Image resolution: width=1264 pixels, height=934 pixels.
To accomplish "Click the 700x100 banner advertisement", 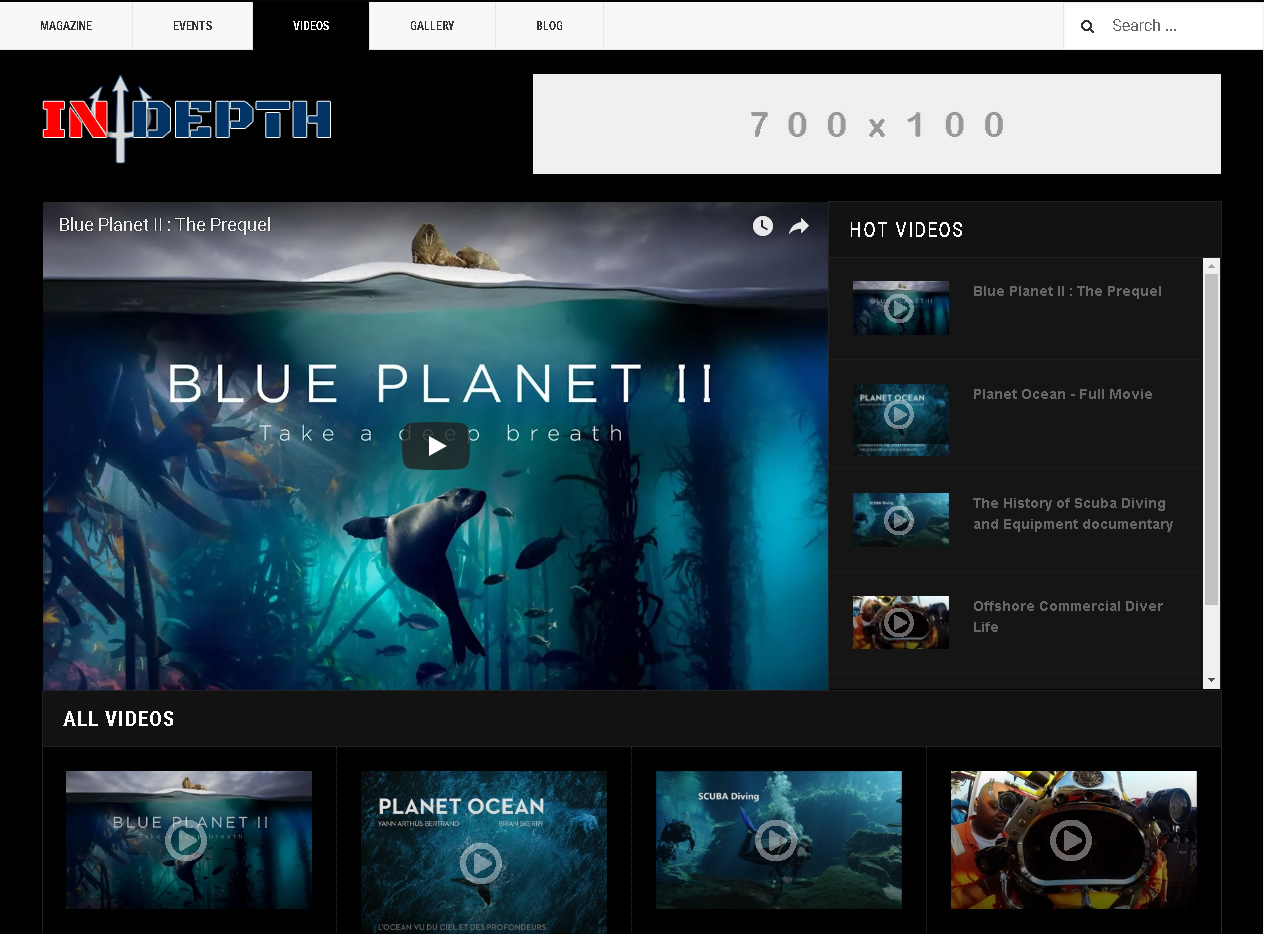I will coord(877,124).
